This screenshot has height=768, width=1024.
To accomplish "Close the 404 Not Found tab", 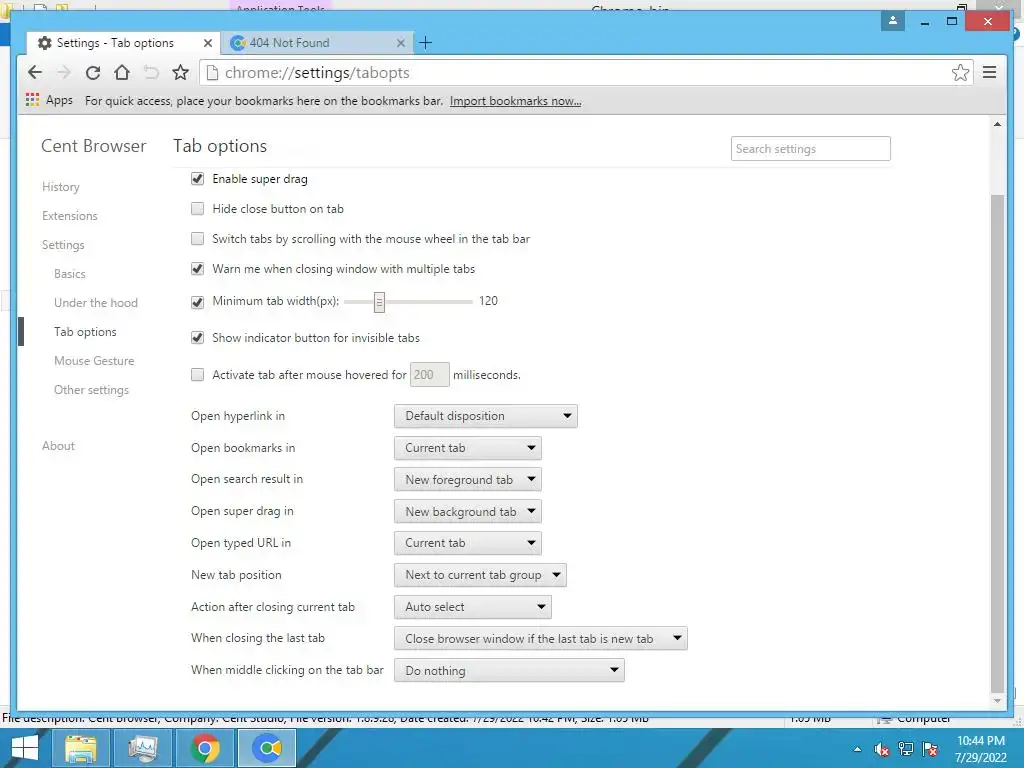I will point(401,43).
